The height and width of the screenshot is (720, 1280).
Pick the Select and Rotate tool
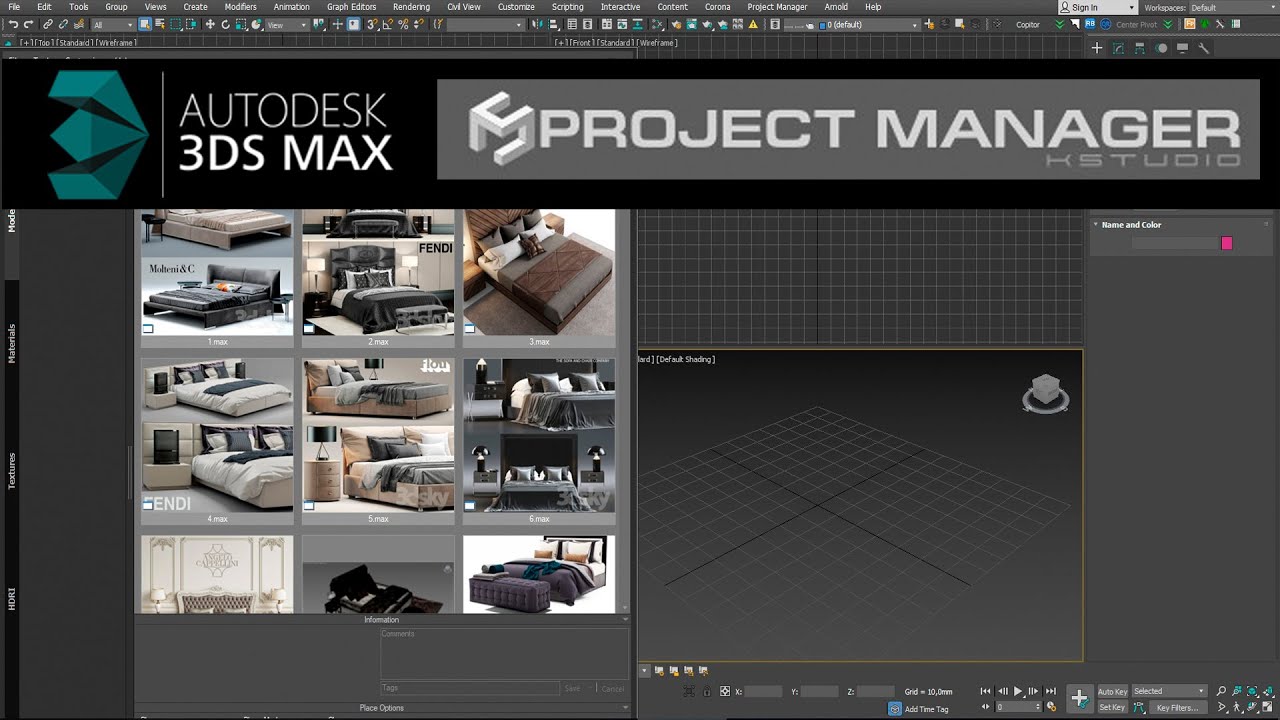(225, 24)
